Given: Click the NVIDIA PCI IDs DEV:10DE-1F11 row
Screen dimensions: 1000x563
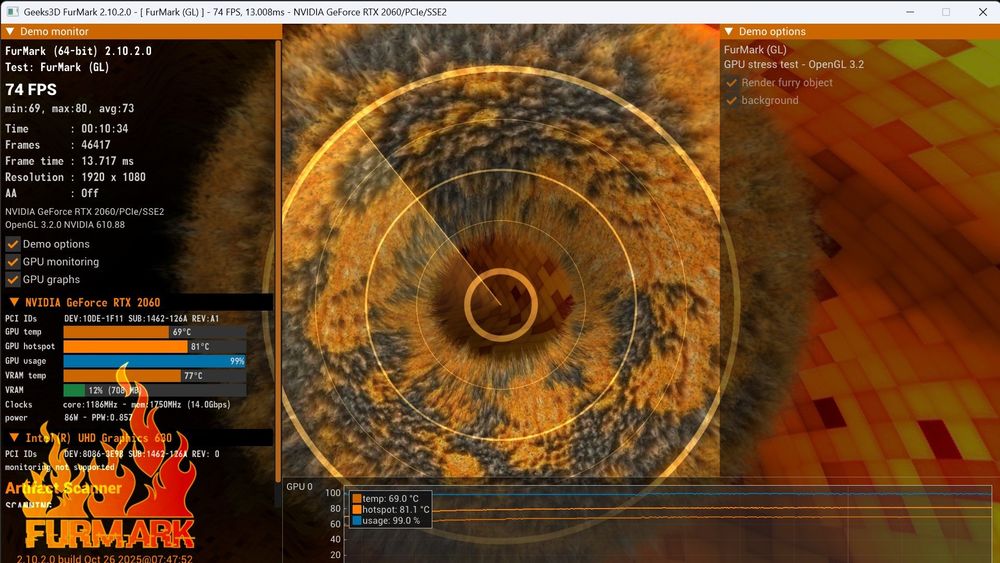Looking at the screenshot, I should tap(112, 318).
